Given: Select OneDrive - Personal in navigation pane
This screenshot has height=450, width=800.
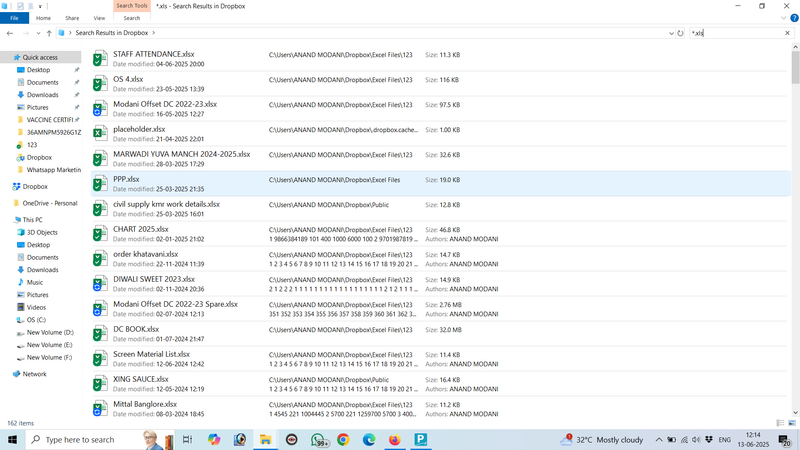Looking at the screenshot, I should (50, 203).
